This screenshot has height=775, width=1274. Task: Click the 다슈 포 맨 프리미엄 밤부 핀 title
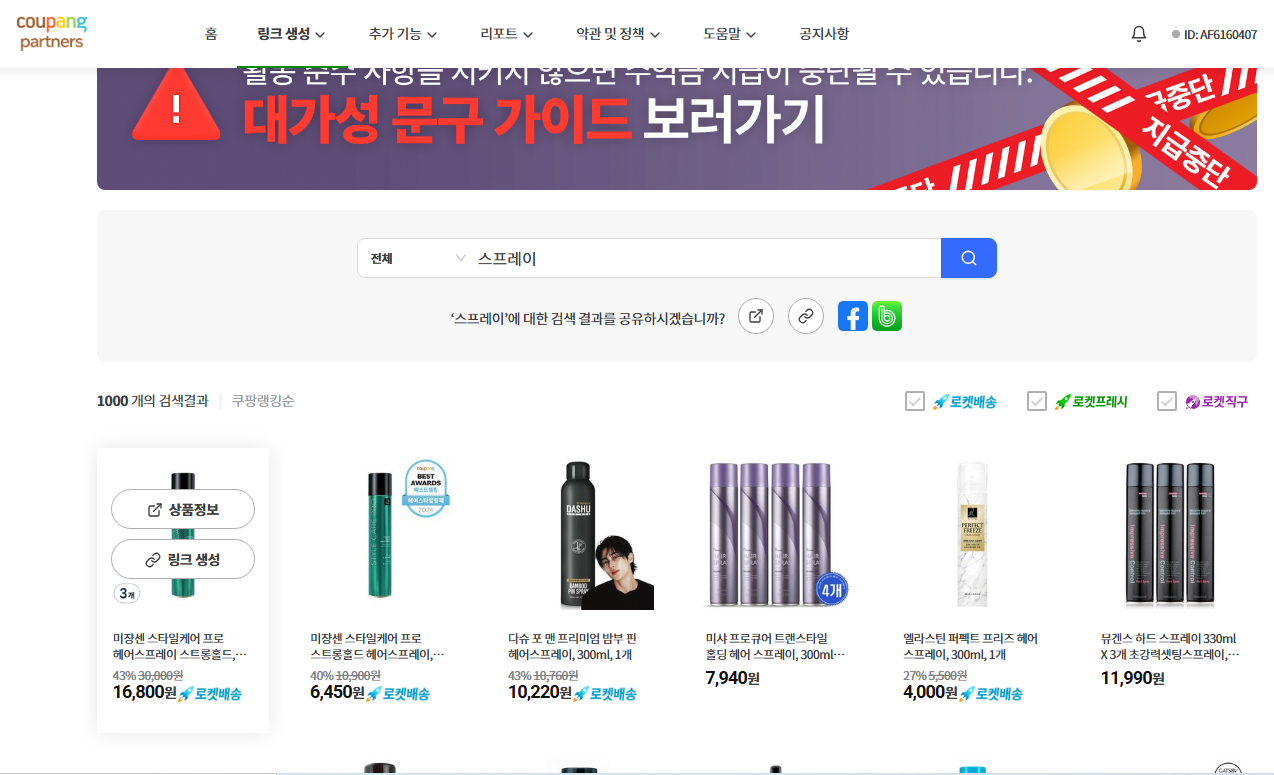(573, 646)
